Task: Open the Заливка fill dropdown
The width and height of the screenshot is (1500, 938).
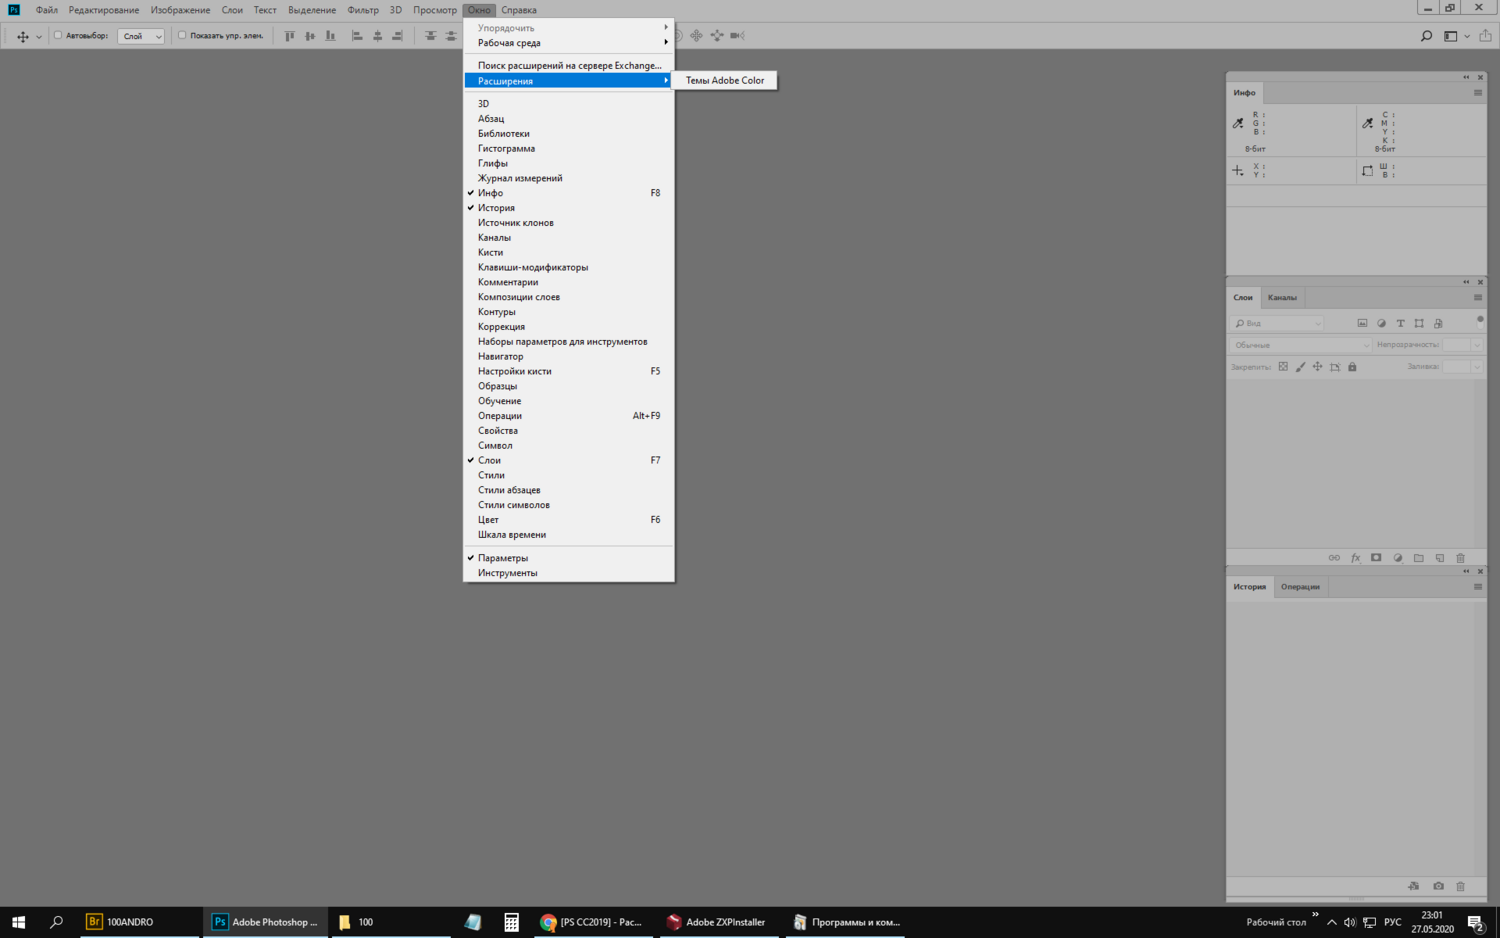Action: (x=1476, y=367)
